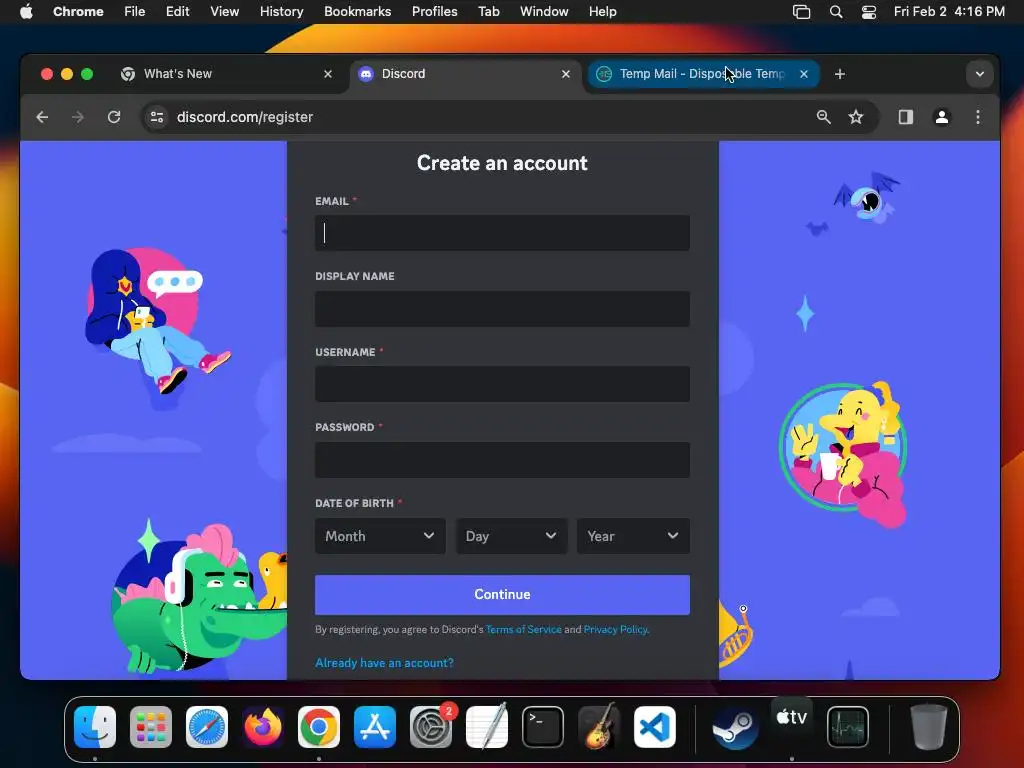Click the Continue button

502,595
